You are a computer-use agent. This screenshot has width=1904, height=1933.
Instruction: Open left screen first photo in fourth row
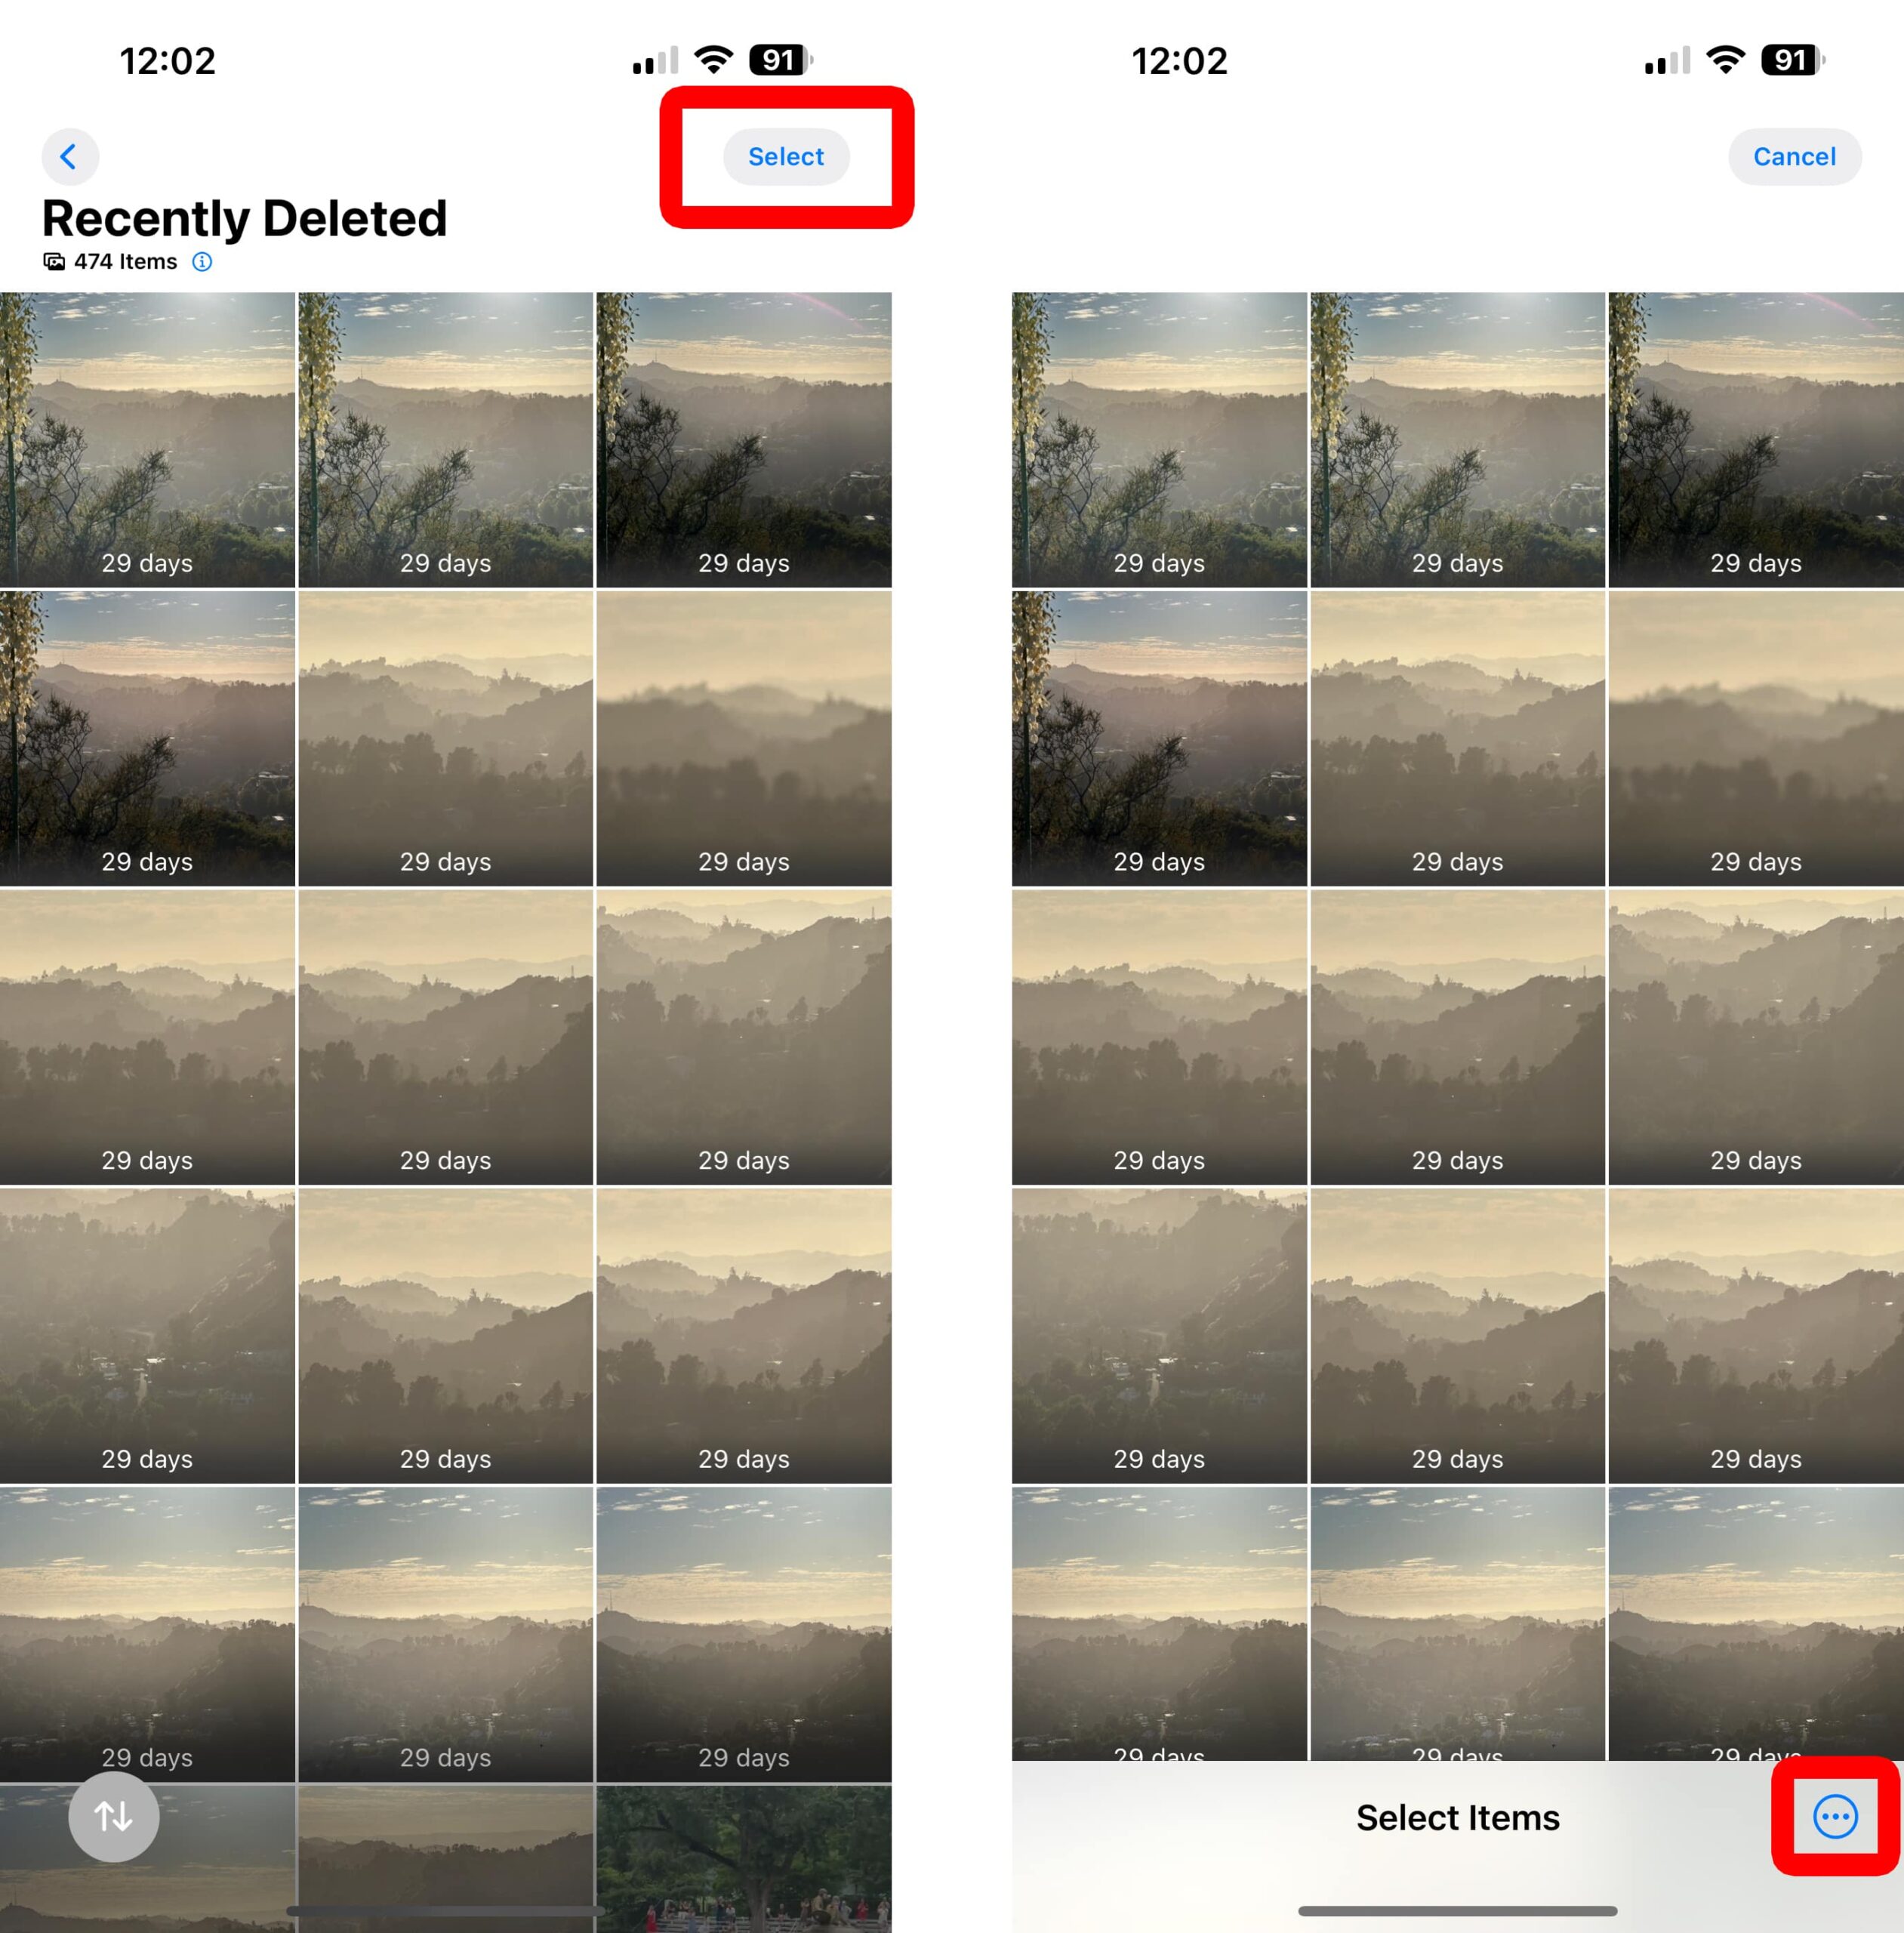(147, 1335)
